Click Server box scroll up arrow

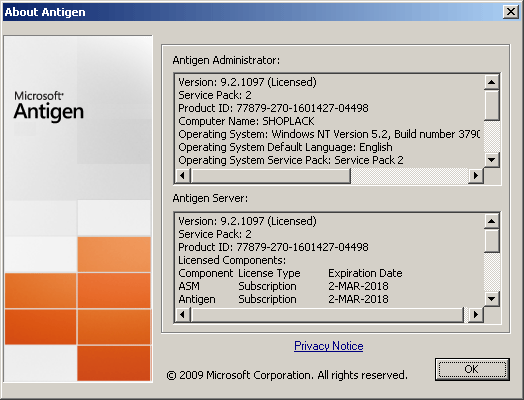[492, 221]
